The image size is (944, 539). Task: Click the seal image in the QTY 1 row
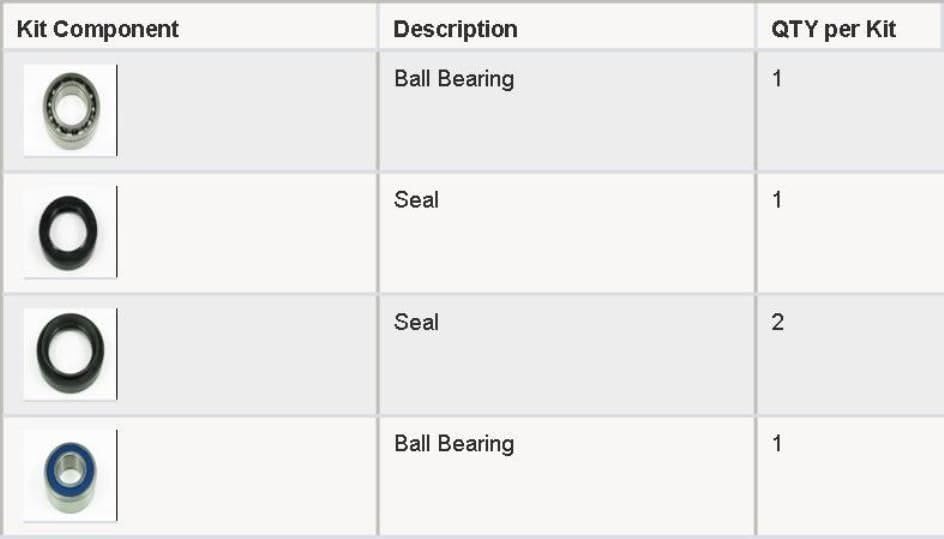click(69, 231)
